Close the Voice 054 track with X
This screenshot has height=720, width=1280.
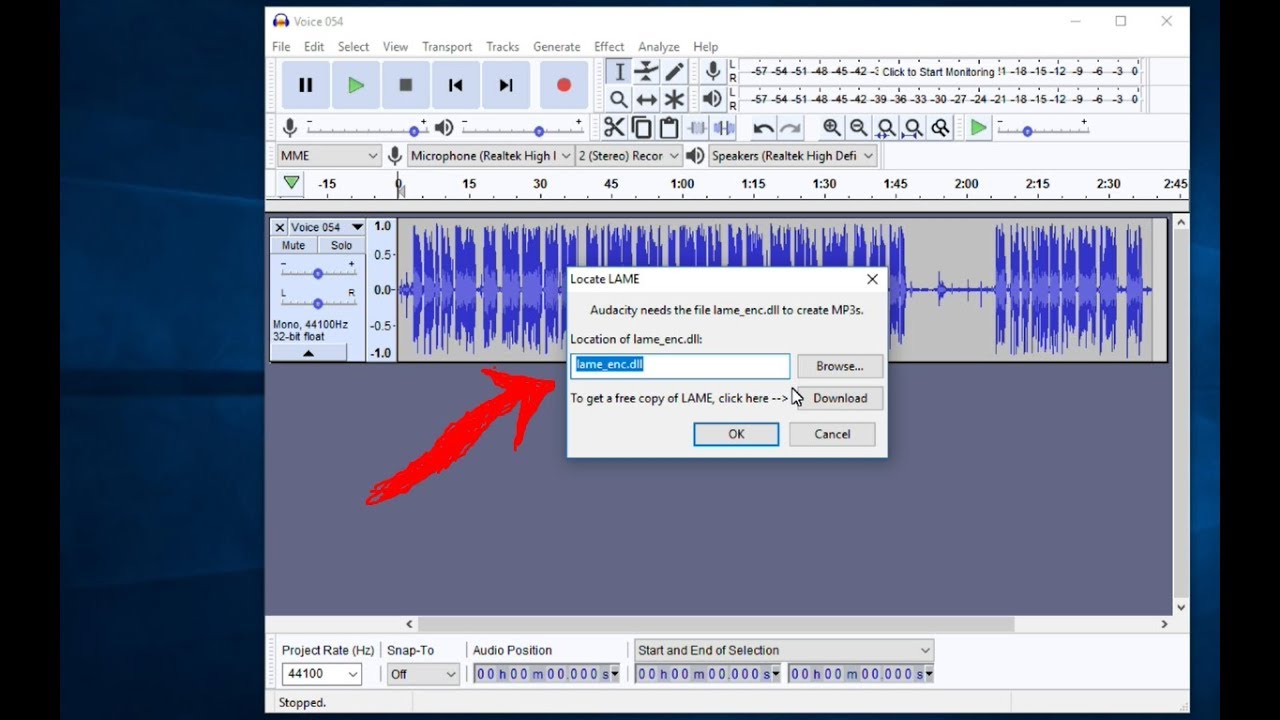point(280,227)
